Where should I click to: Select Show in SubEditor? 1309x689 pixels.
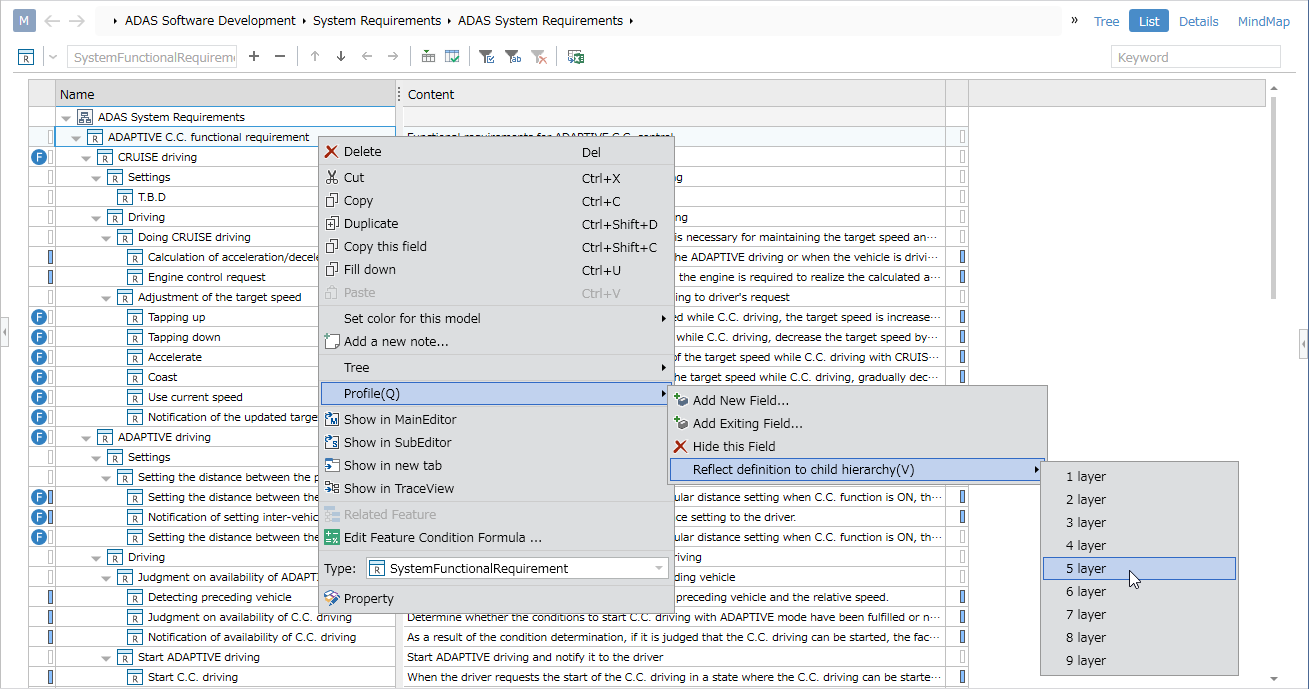pyautogui.click(x=497, y=442)
